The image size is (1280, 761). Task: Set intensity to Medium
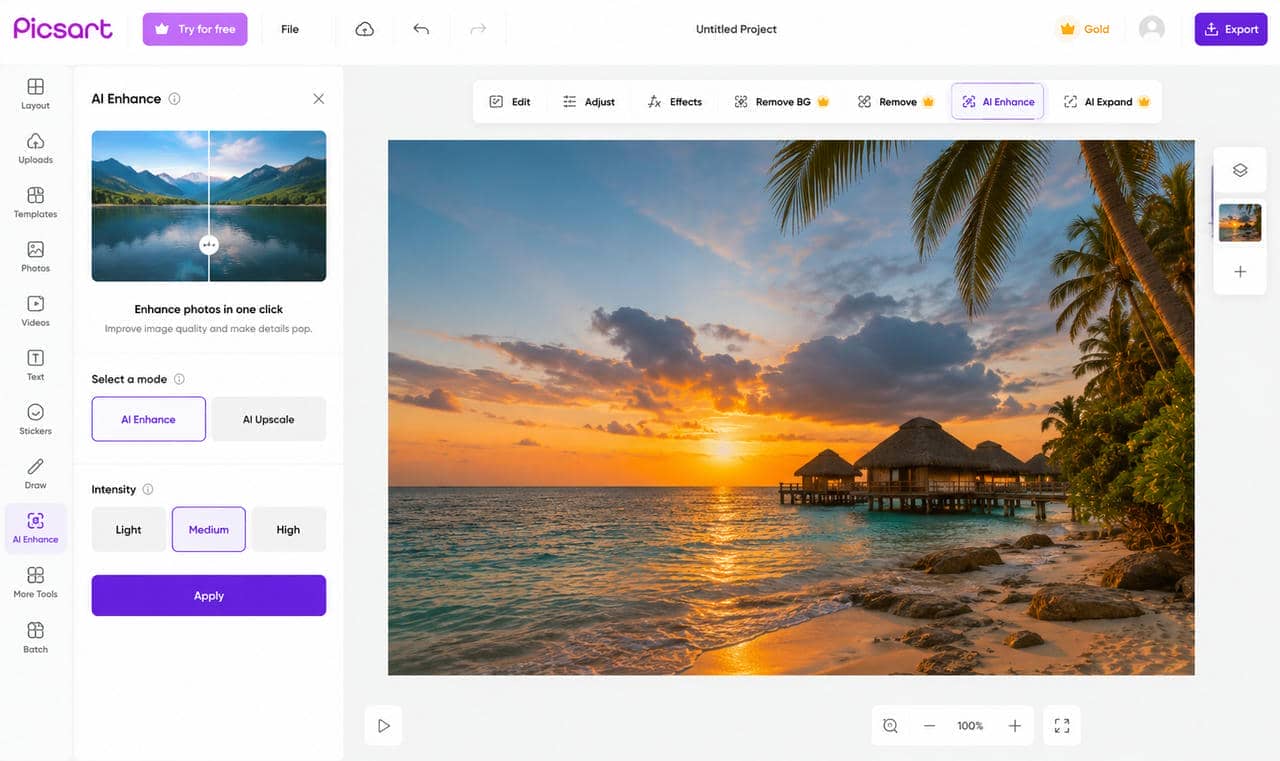pos(209,529)
